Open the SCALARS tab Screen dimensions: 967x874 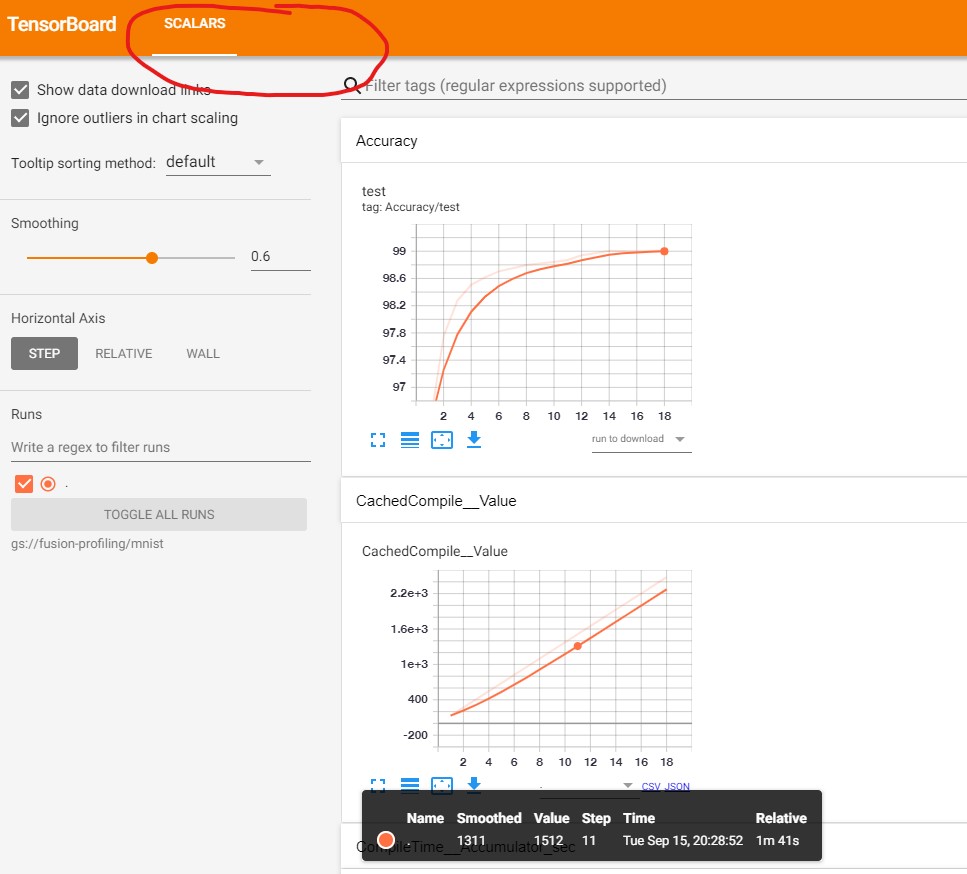(194, 23)
